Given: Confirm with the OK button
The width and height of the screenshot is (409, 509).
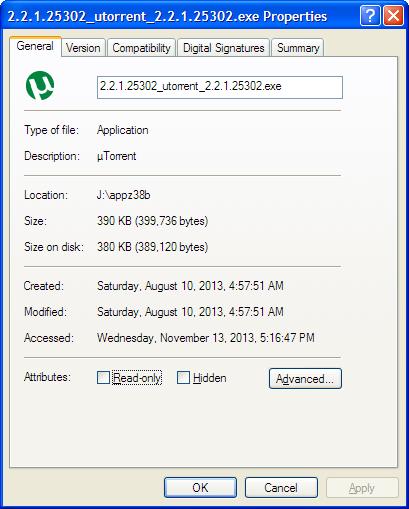Looking at the screenshot, I should [x=200, y=488].
